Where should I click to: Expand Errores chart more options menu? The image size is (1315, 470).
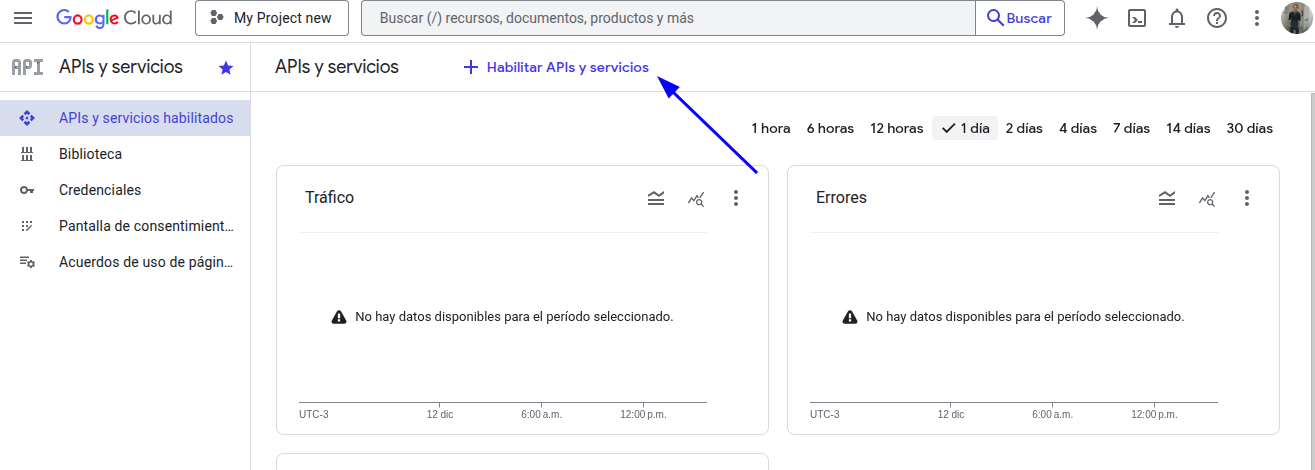coord(1247,198)
